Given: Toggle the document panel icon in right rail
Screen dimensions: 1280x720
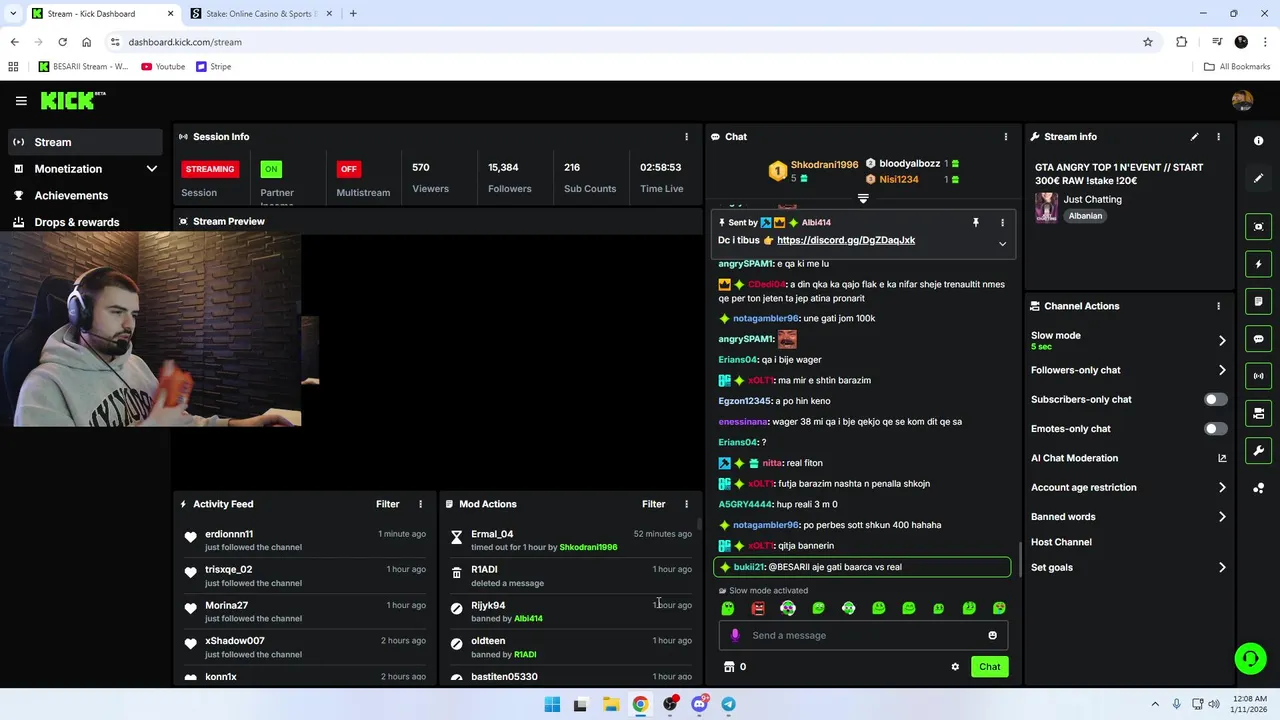Looking at the screenshot, I should [1258, 301].
